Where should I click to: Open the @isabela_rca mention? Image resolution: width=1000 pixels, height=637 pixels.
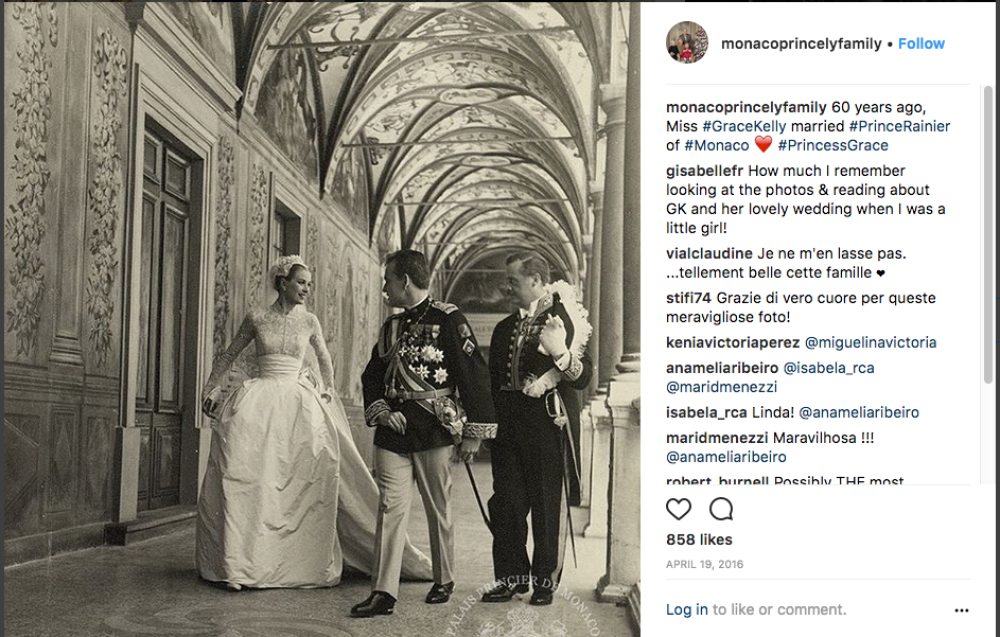(x=828, y=368)
